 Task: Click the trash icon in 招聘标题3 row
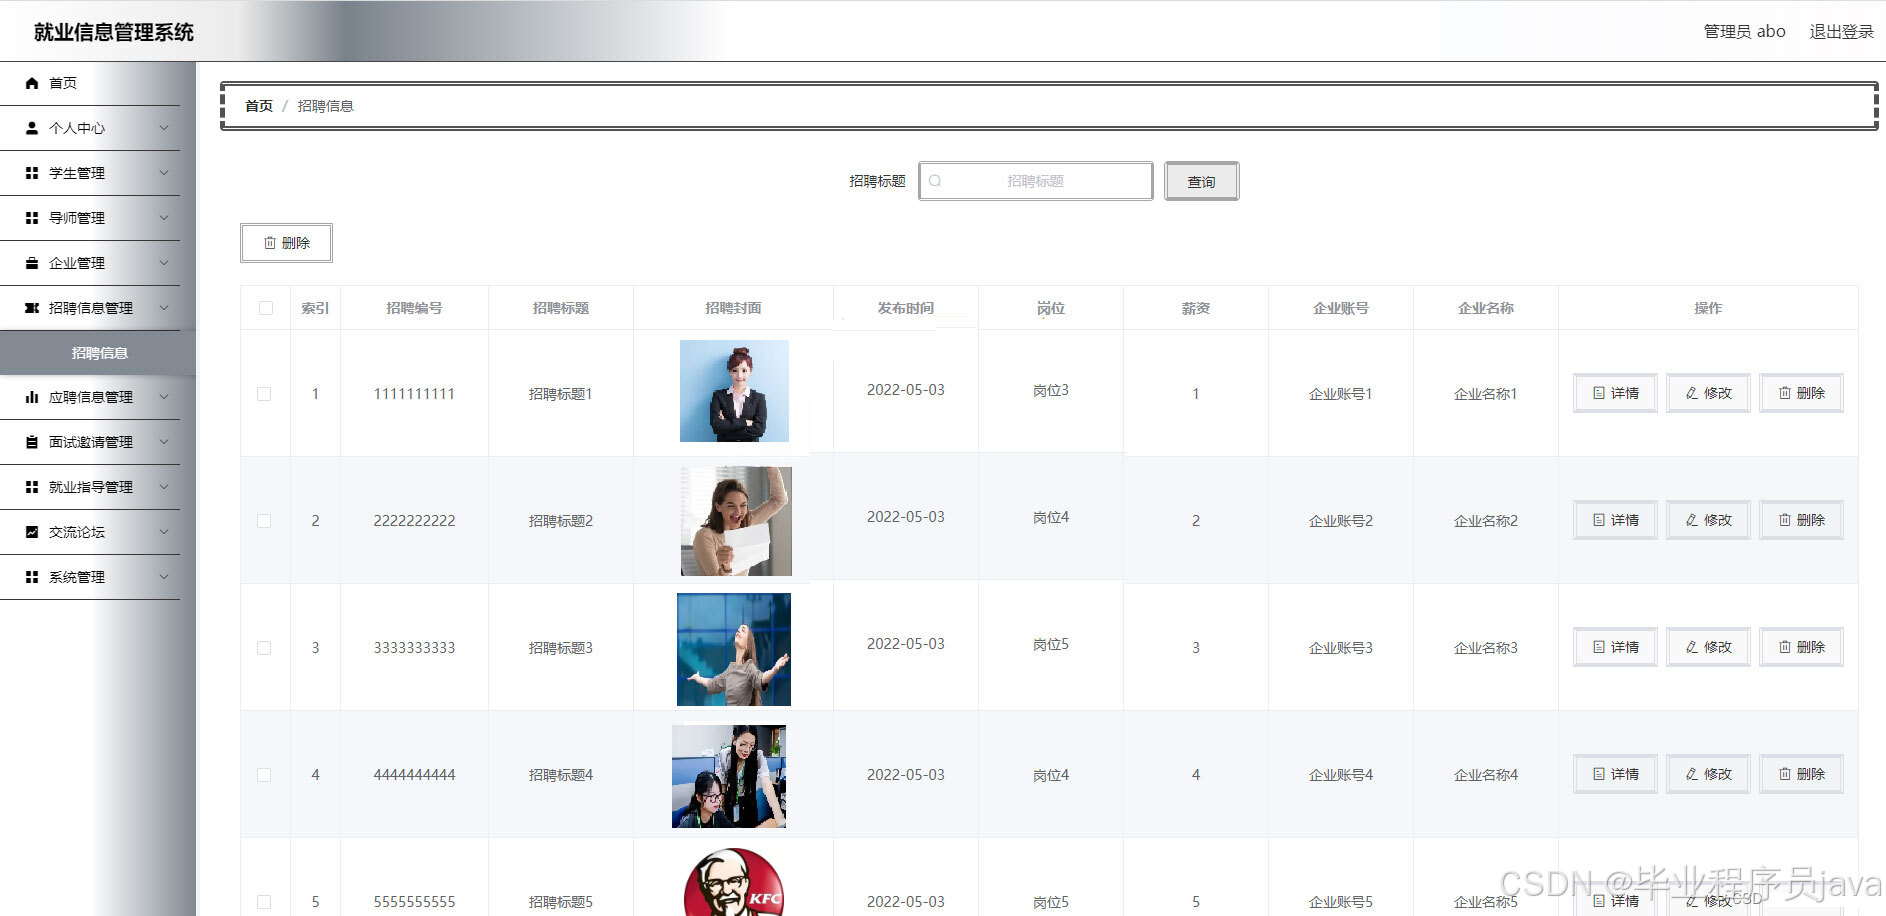click(x=1785, y=647)
